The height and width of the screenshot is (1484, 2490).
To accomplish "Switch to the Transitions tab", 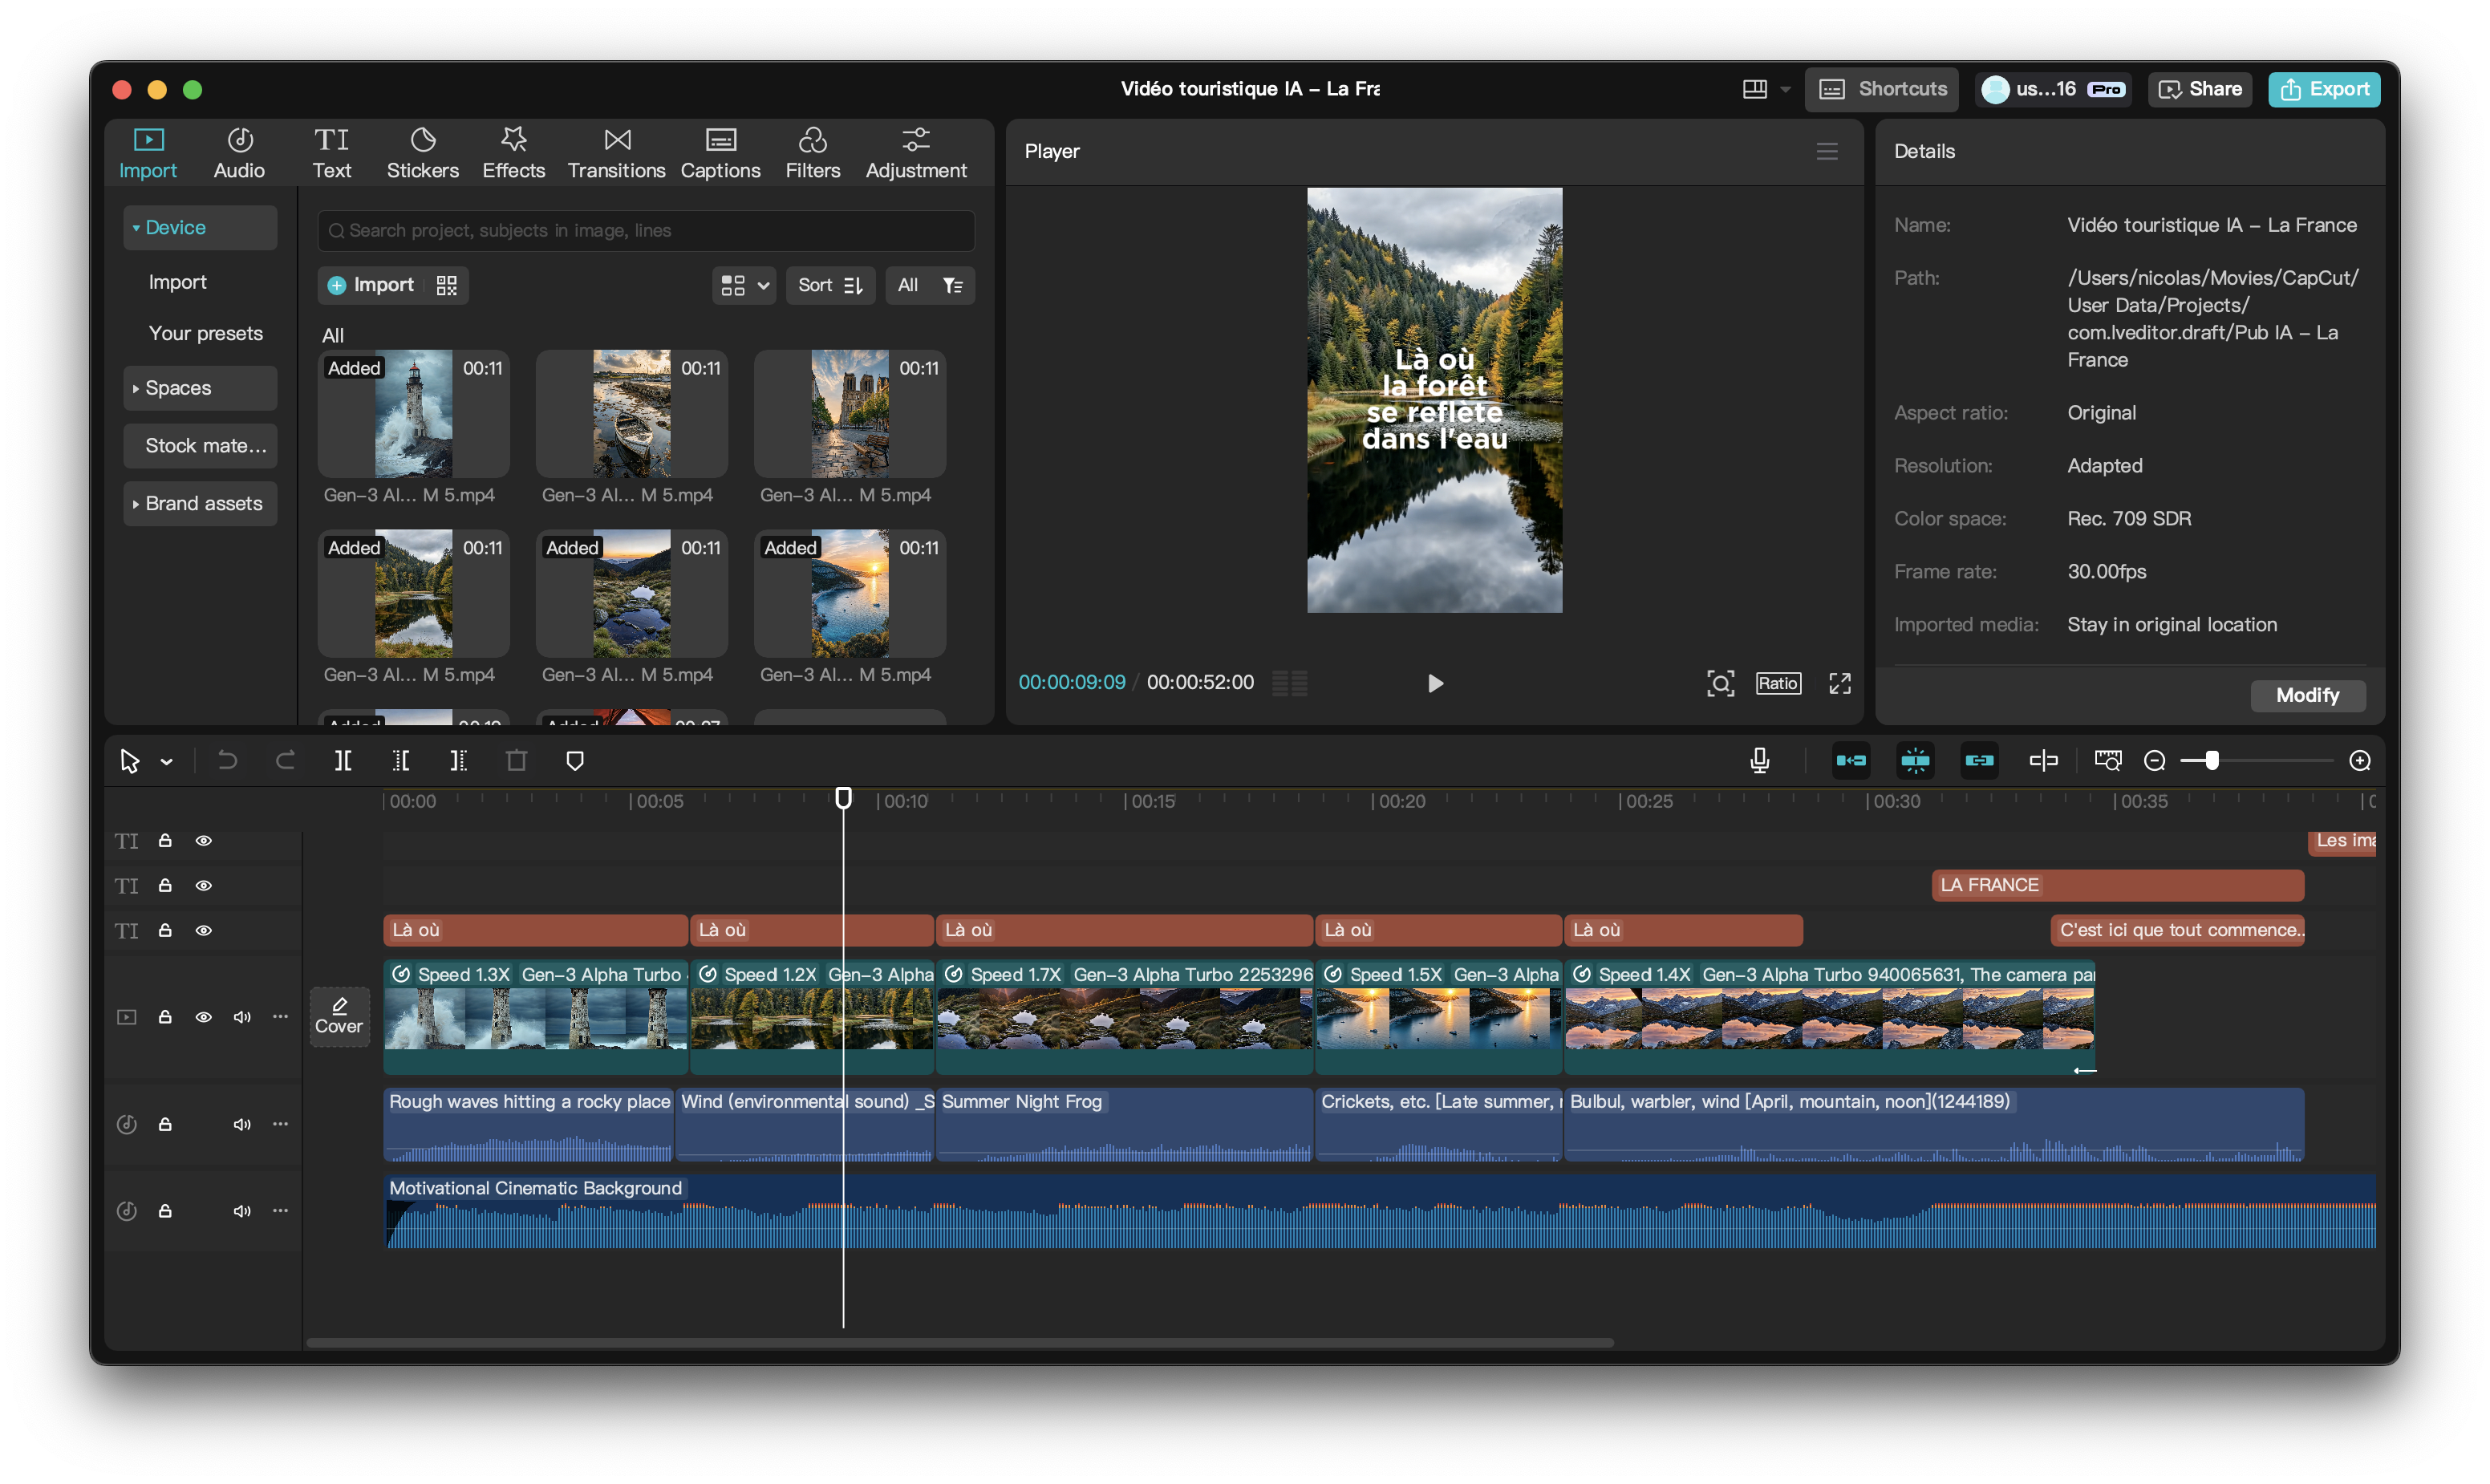I will tap(616, 152).
